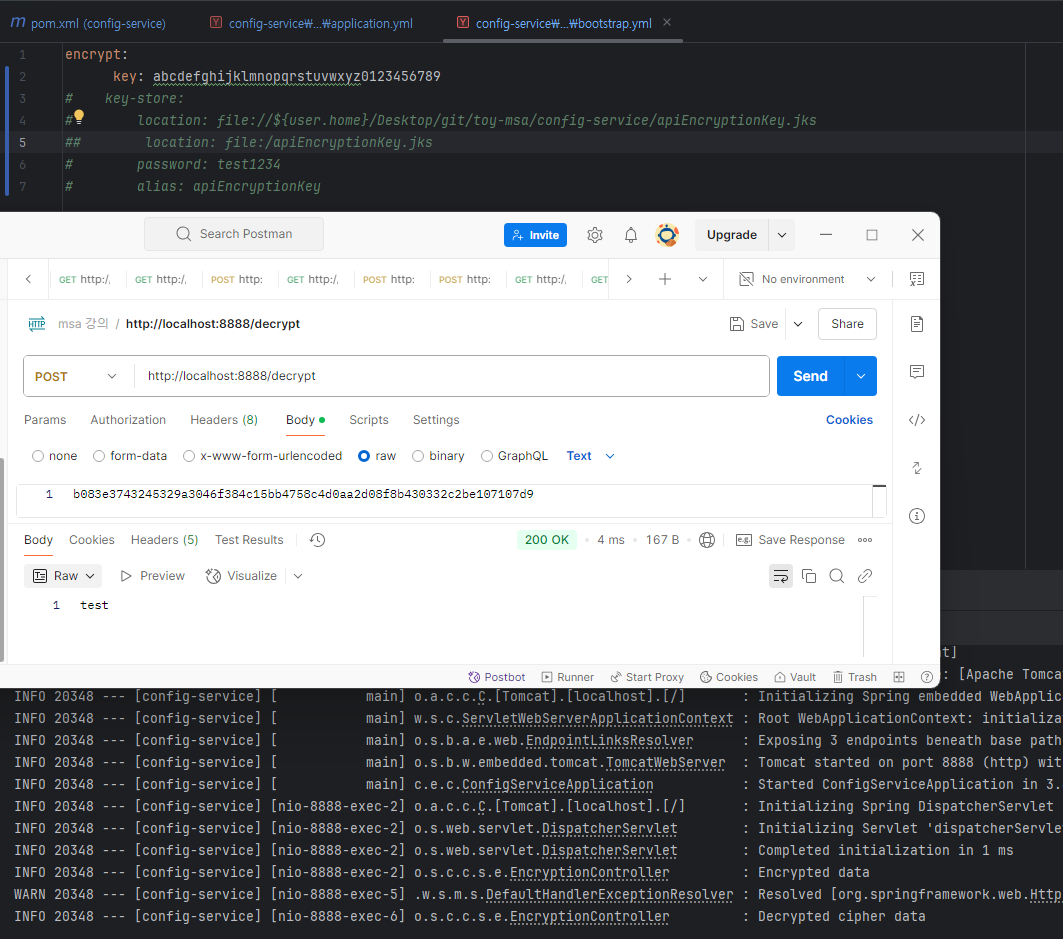
Task: Expand the Visualize options chevron
Action: pos(298,576)
